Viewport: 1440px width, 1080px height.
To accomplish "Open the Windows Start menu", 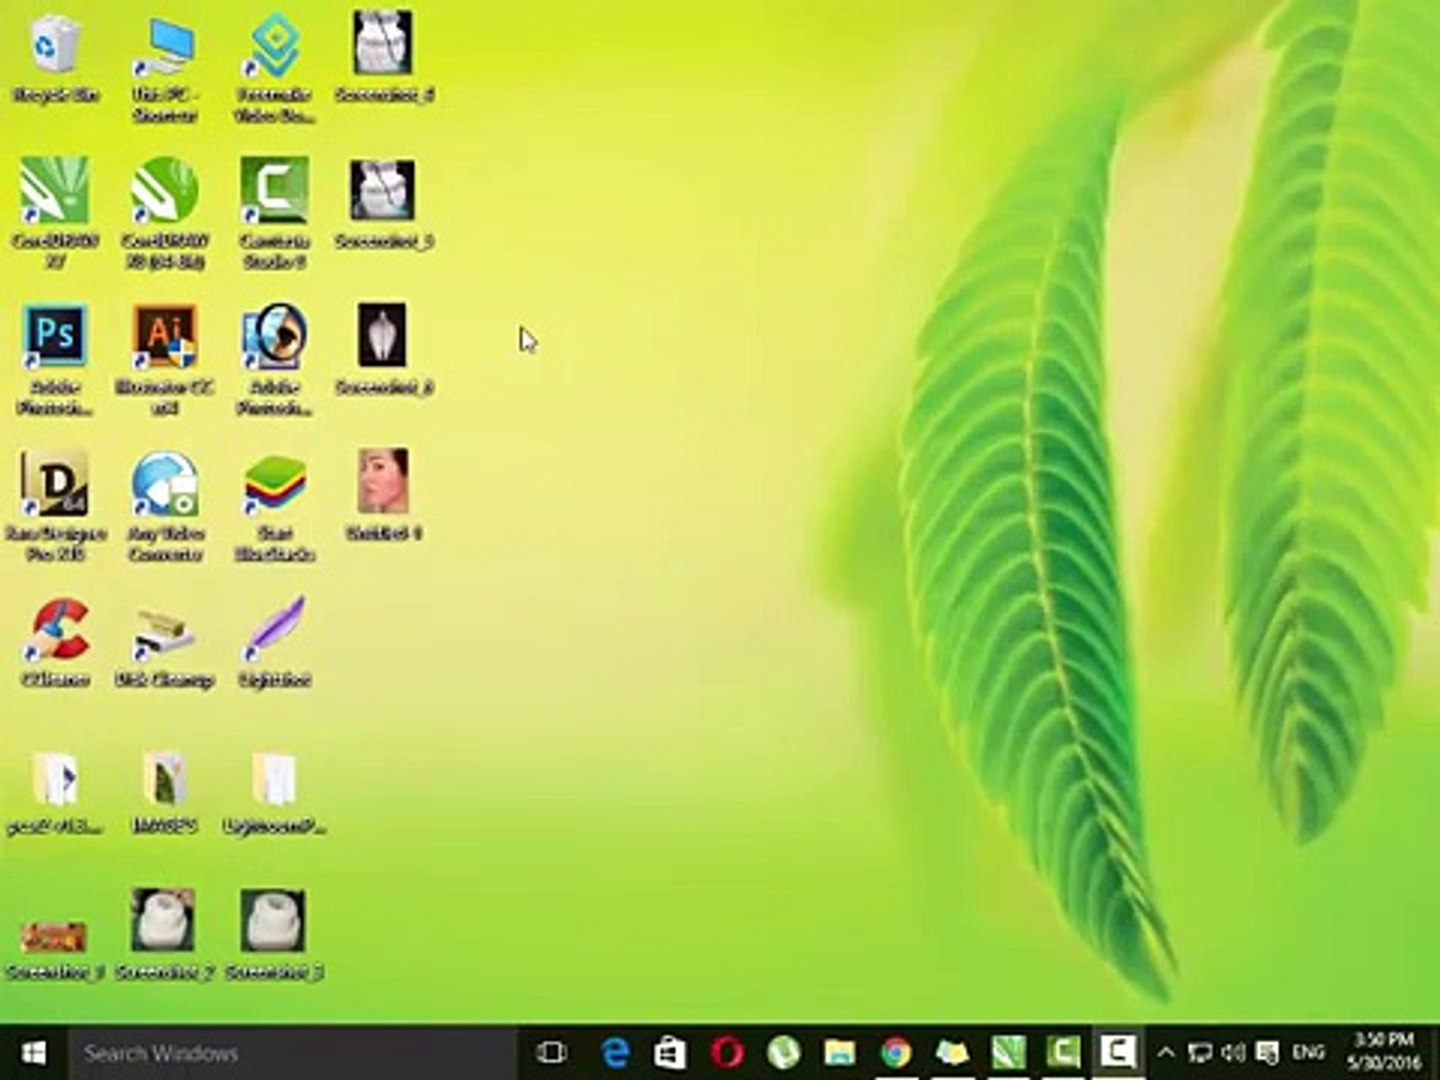I will 34,1052.
